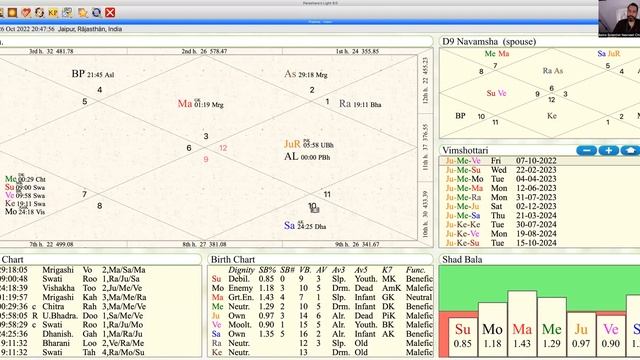Image resolution: width=640 pixels, height=360 pixels.
Task: Select the Ju-Me-Ju dasha row dated 02-12-2023
Action: (540, 206)
